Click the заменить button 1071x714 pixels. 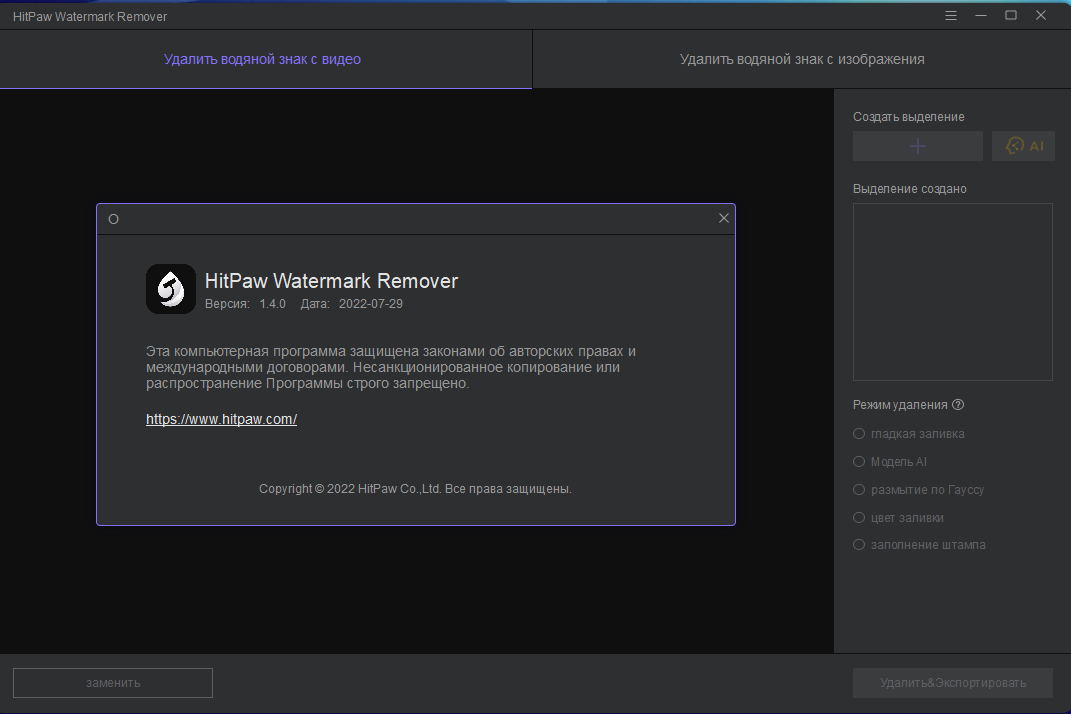(x=113, y=683)
